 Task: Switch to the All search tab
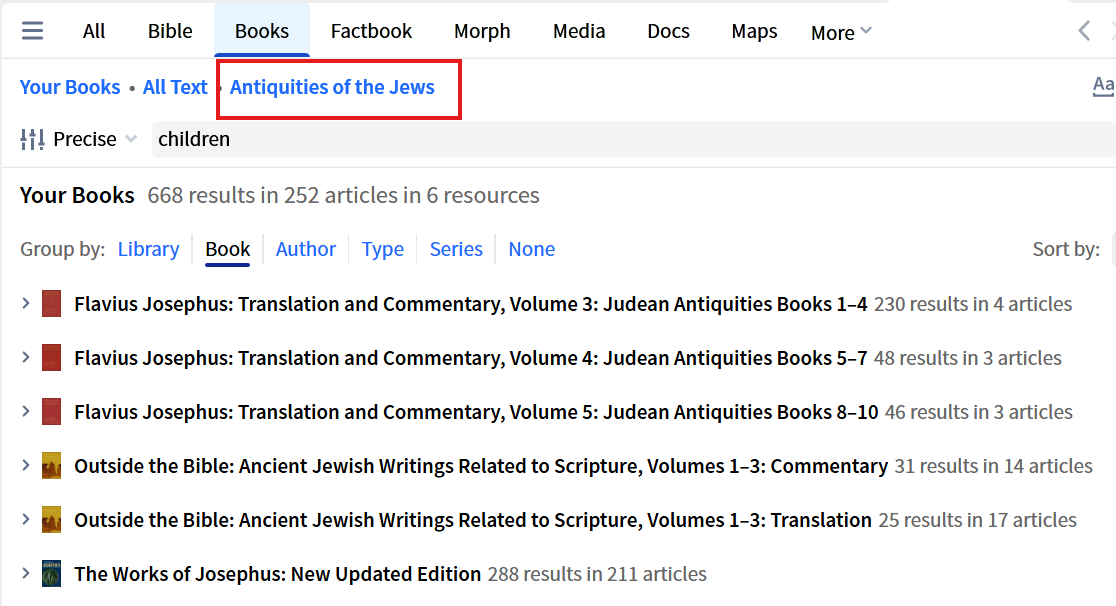[x=93, y=31]
